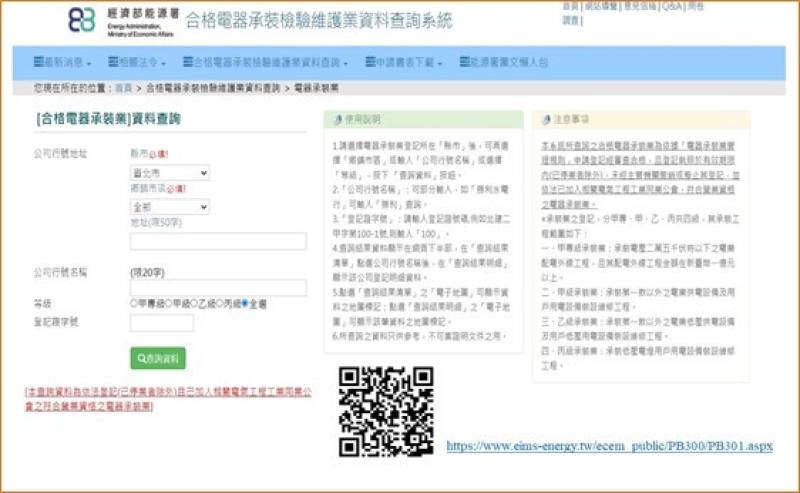Select the 甲級 radio button
Viewport: 800px width, 493px height.
pyautogui.click(x=169, y=303)
